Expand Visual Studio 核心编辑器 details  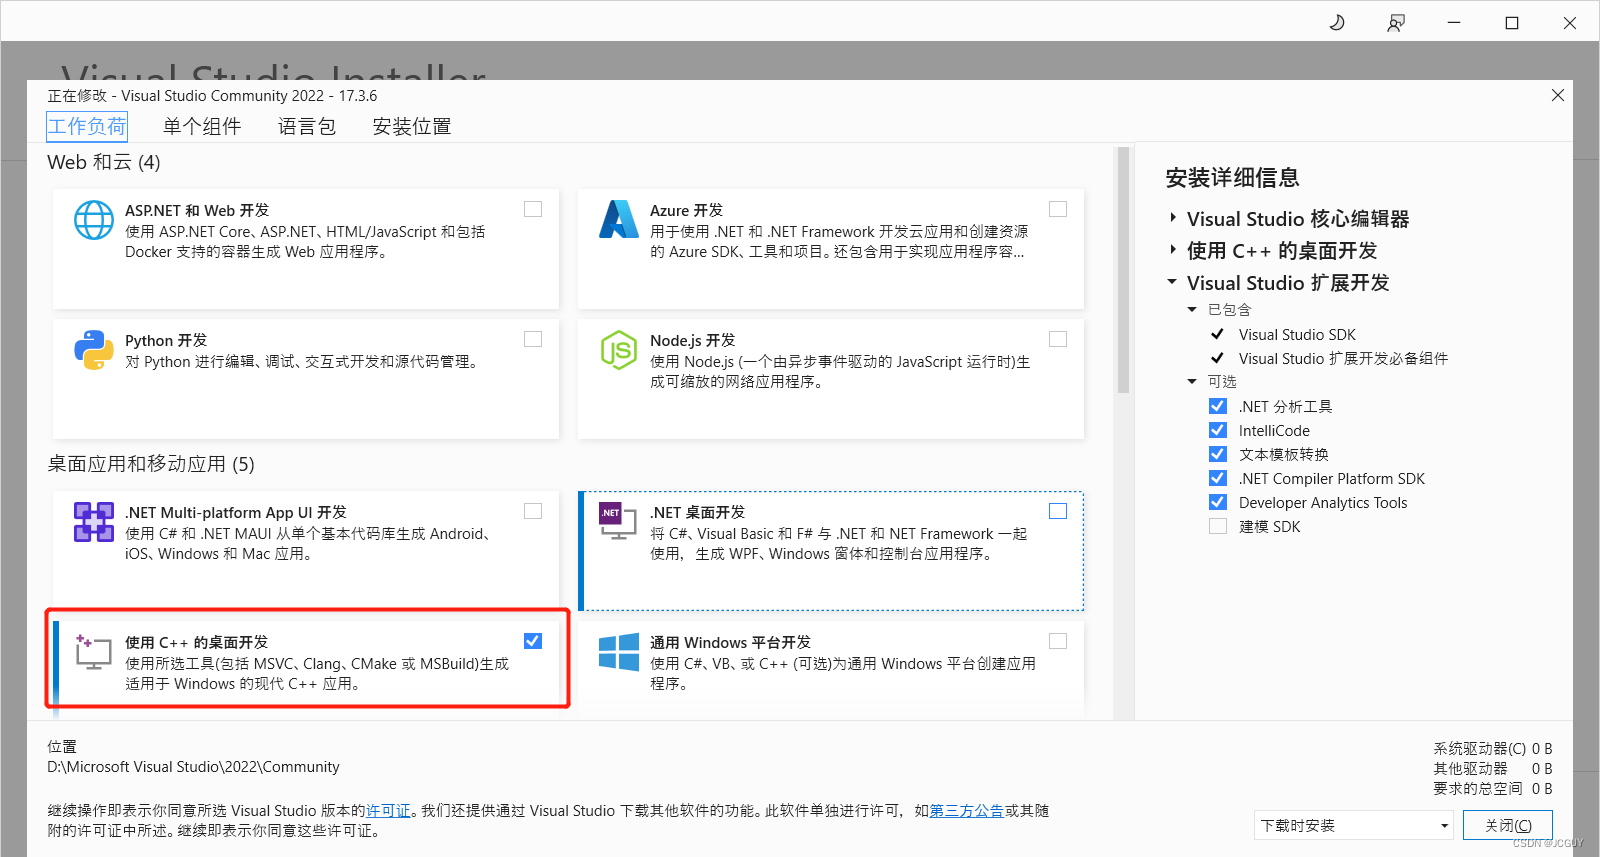(1173, 218)
